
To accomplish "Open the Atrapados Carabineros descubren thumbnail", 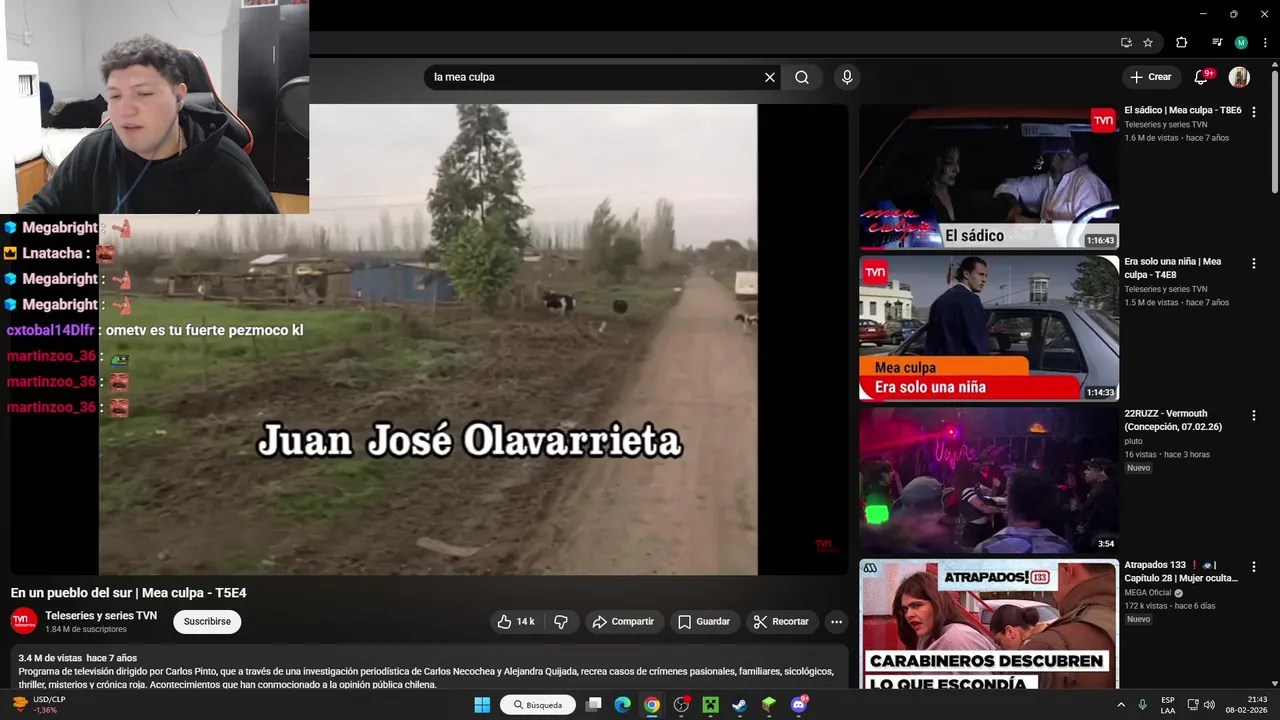I will (989, 624).
